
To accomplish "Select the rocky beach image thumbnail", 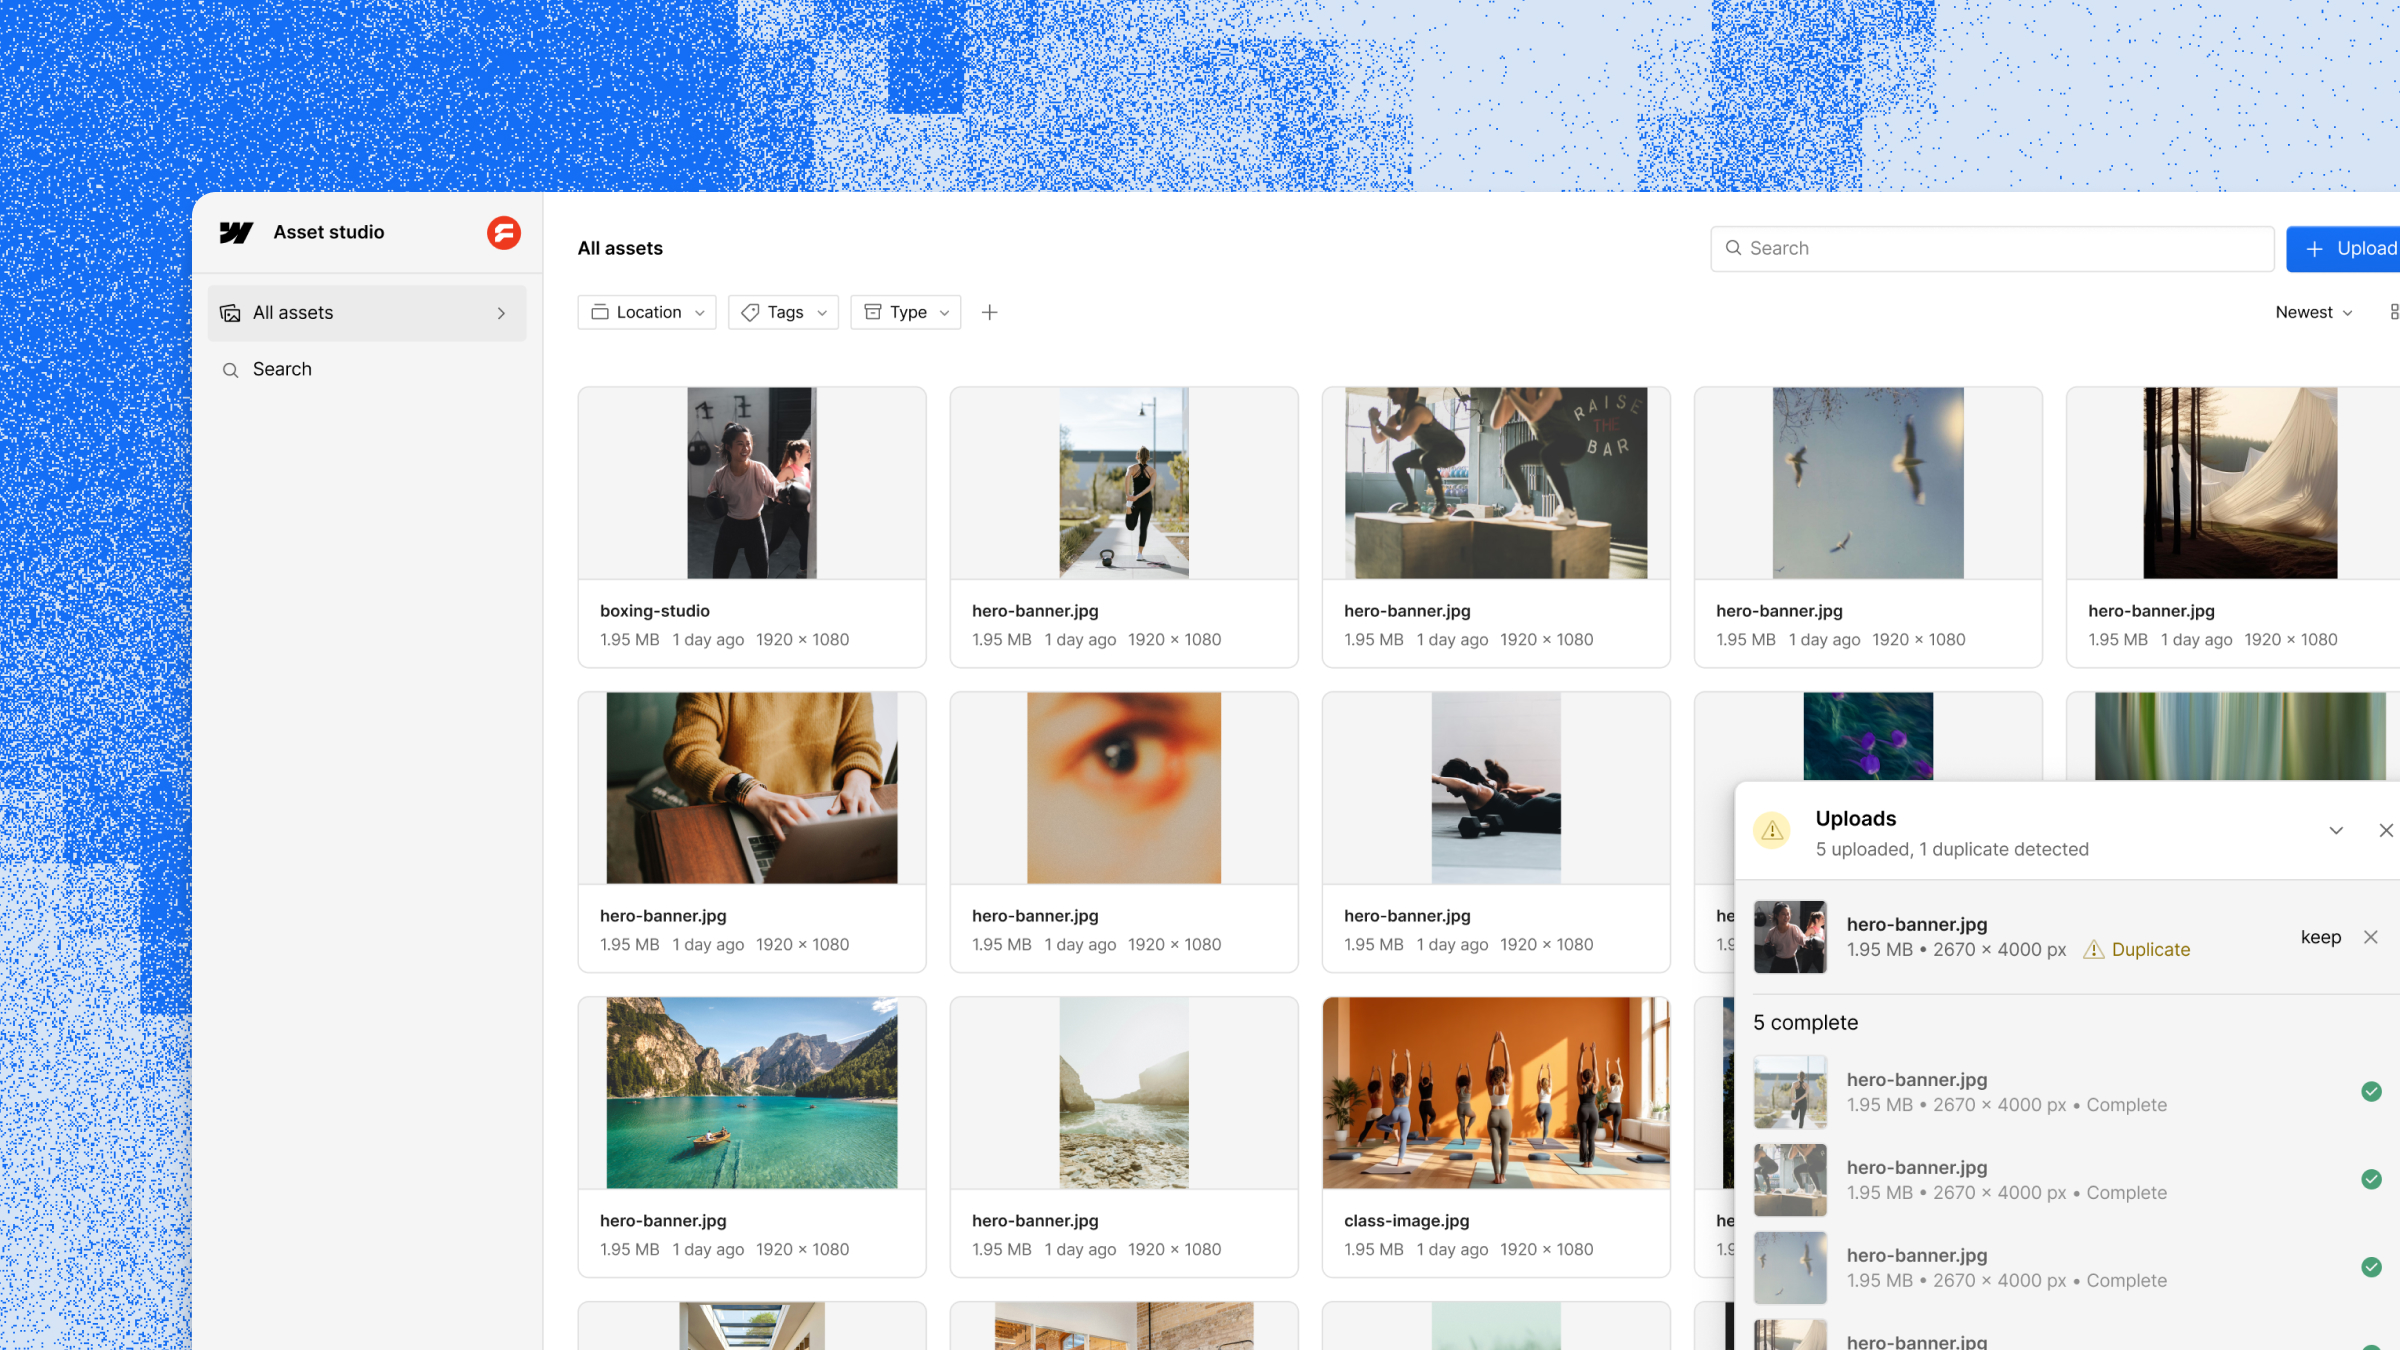I will coord(1124,1093).
